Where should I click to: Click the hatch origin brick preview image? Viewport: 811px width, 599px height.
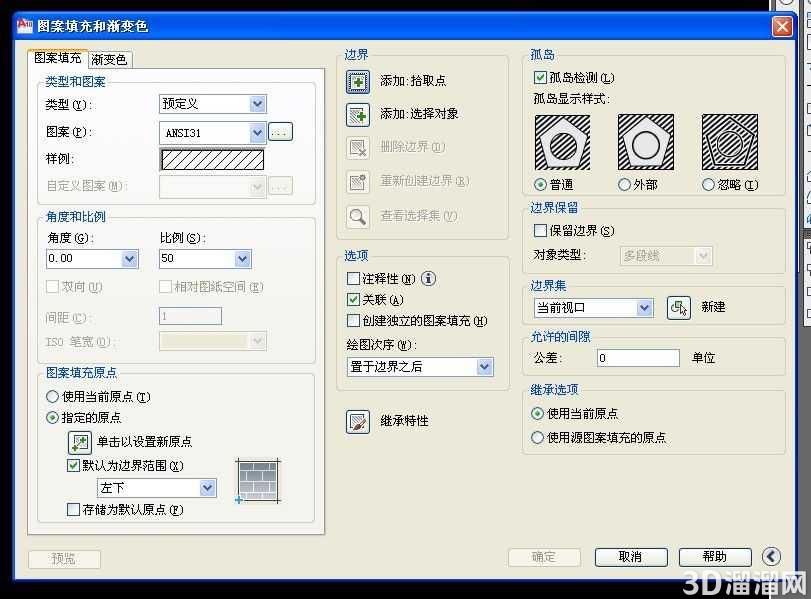click(258, 481)
